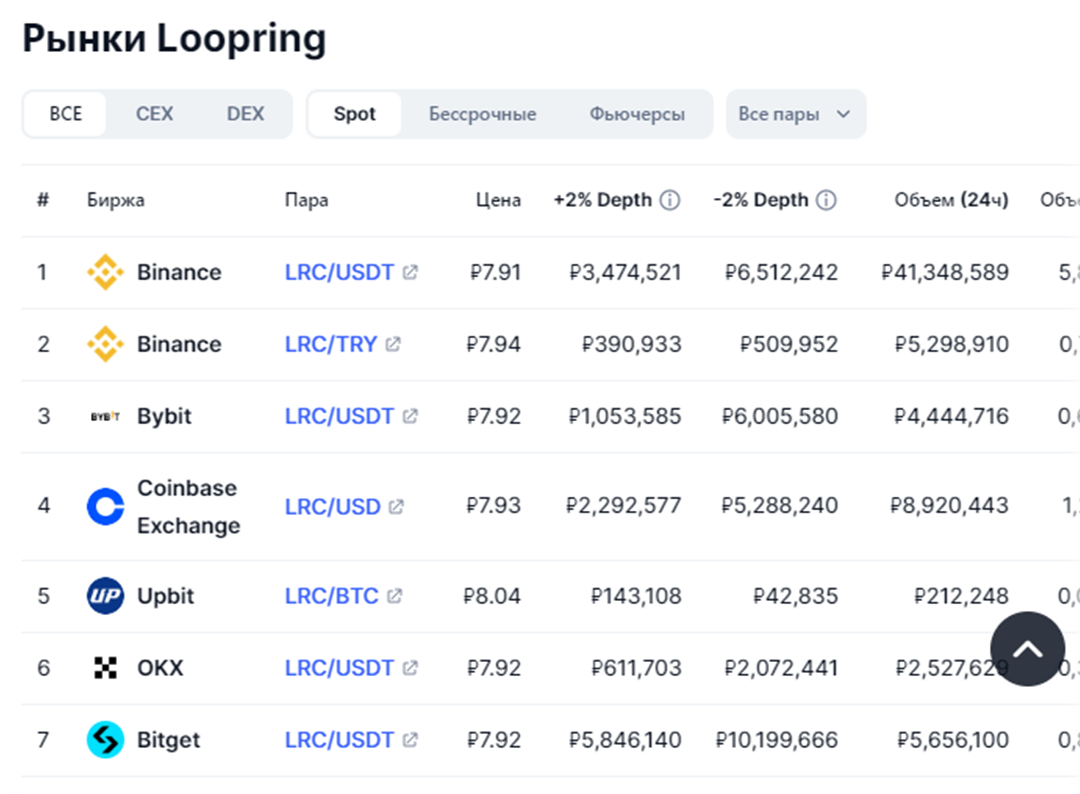This screenshot has width=1080, height=794.
Task: Switch to the Фьючерсы tab
Action: click(x=637, y=114)
